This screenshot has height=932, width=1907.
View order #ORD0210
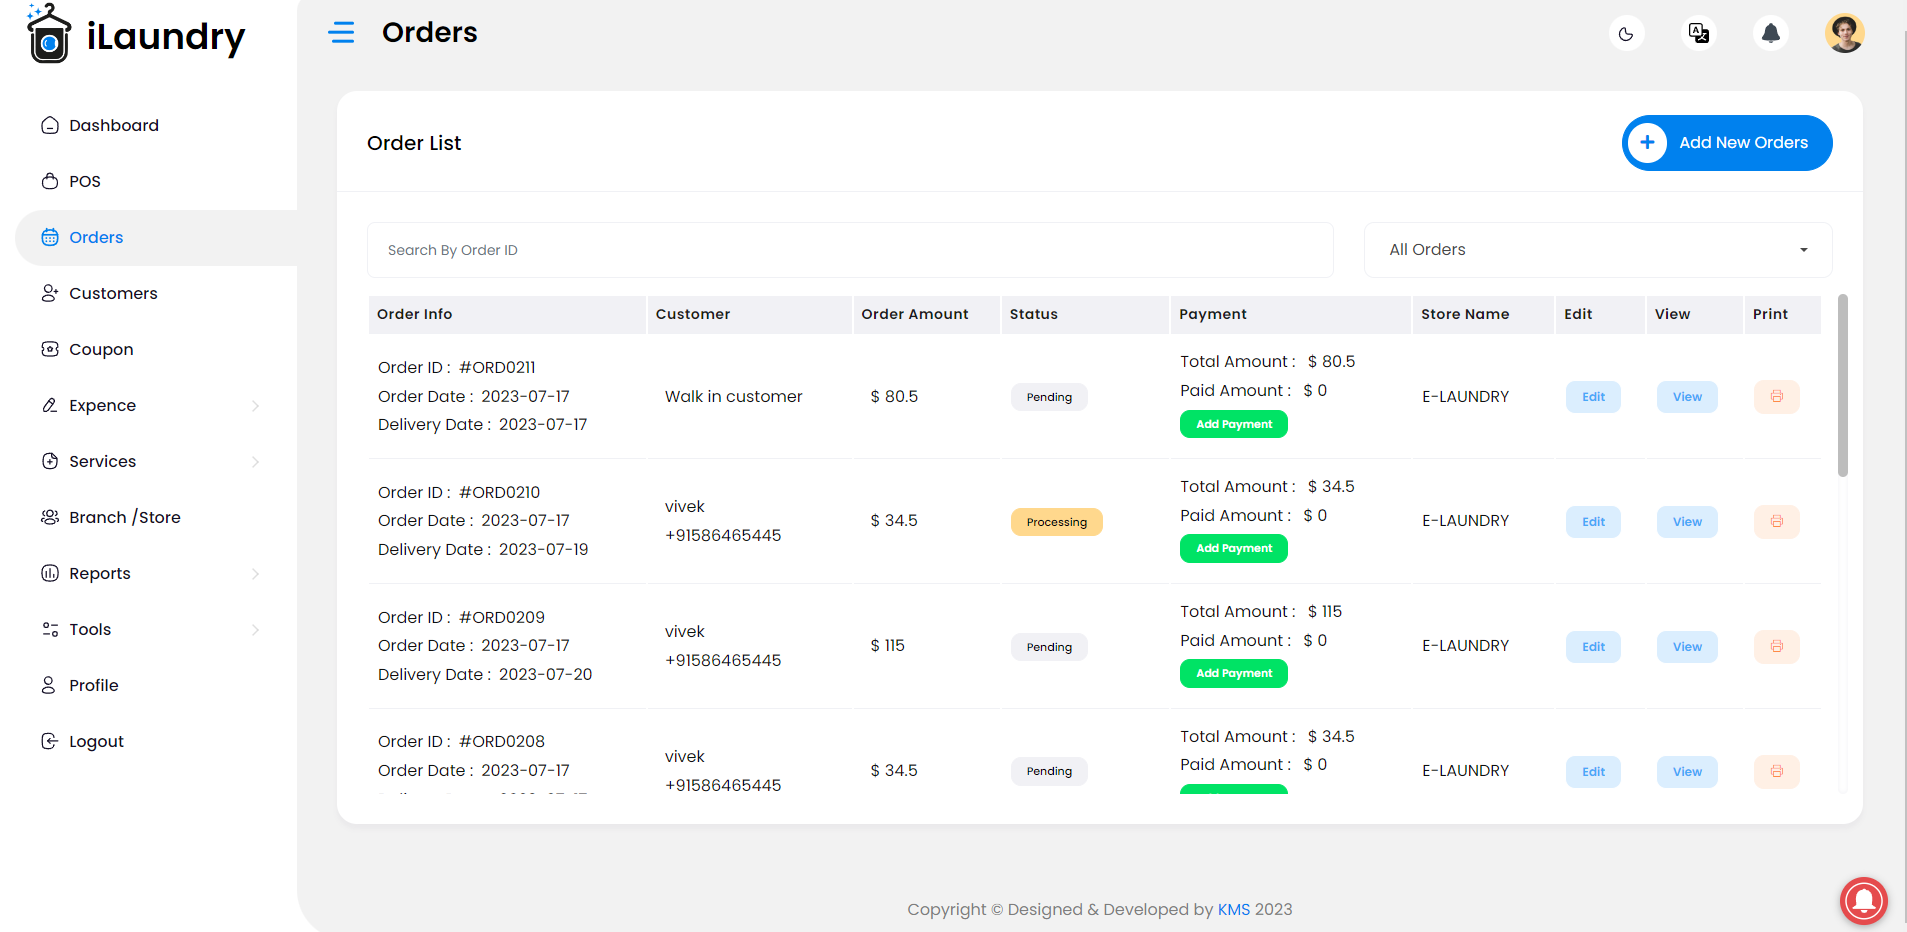(x=1687, y=522)
